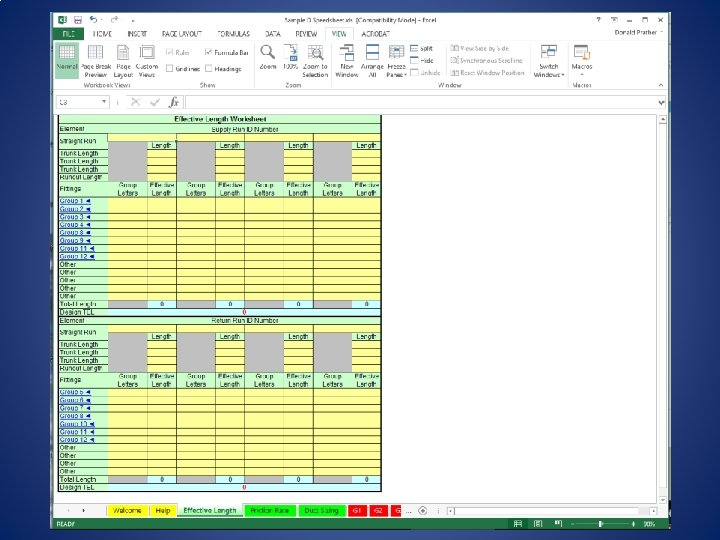Image resolution: width=720 pixels, height=540 pixels.
Task: Click the Group 10 return link
Action: click(77, 424)
